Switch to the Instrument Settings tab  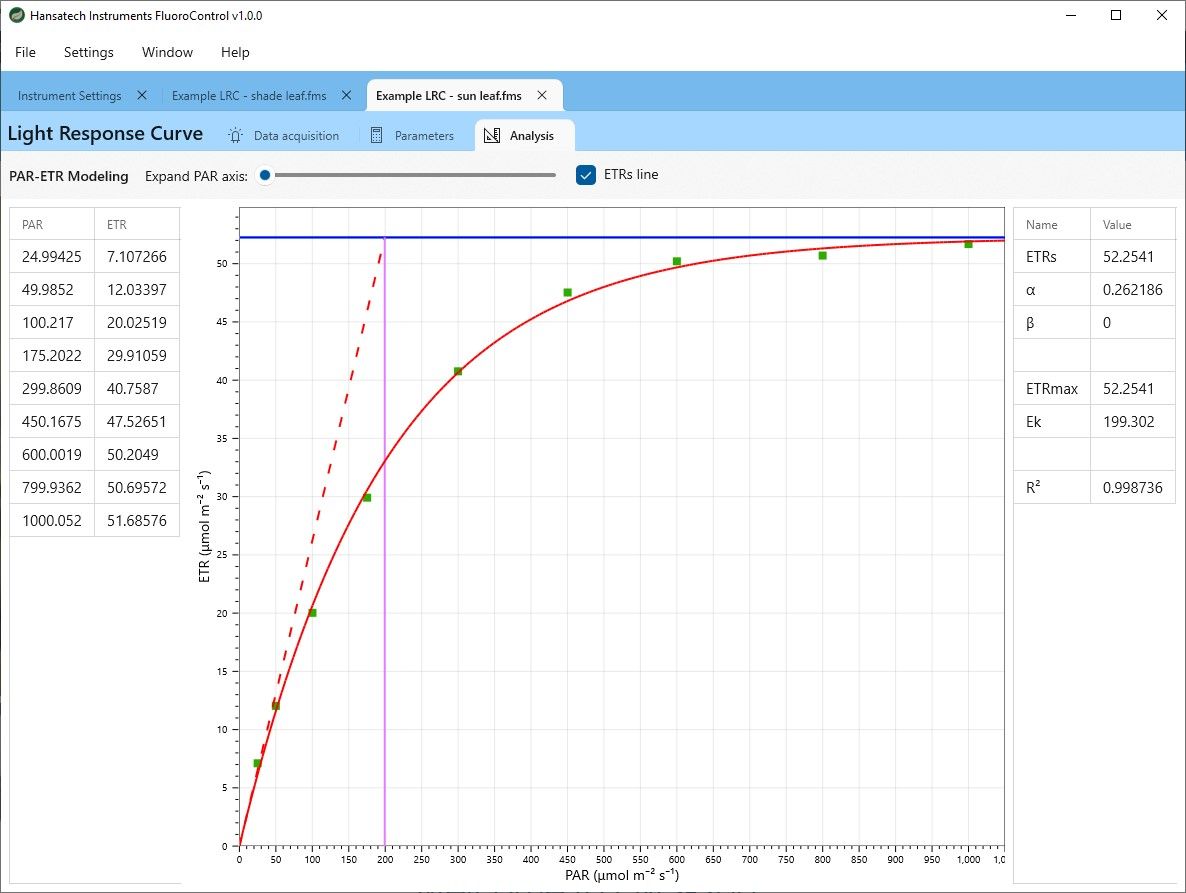click(x=70, y=96)
